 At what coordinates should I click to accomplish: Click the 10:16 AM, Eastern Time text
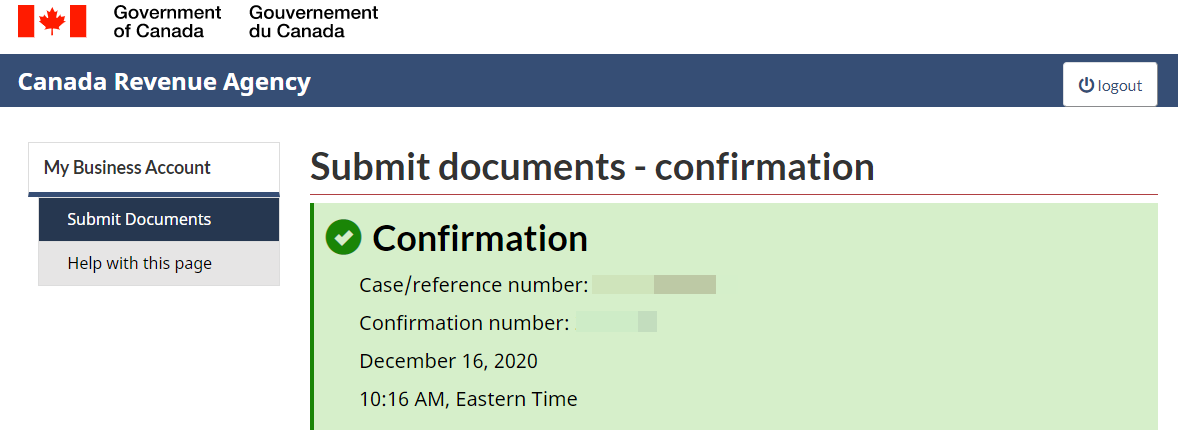(468, 399)
